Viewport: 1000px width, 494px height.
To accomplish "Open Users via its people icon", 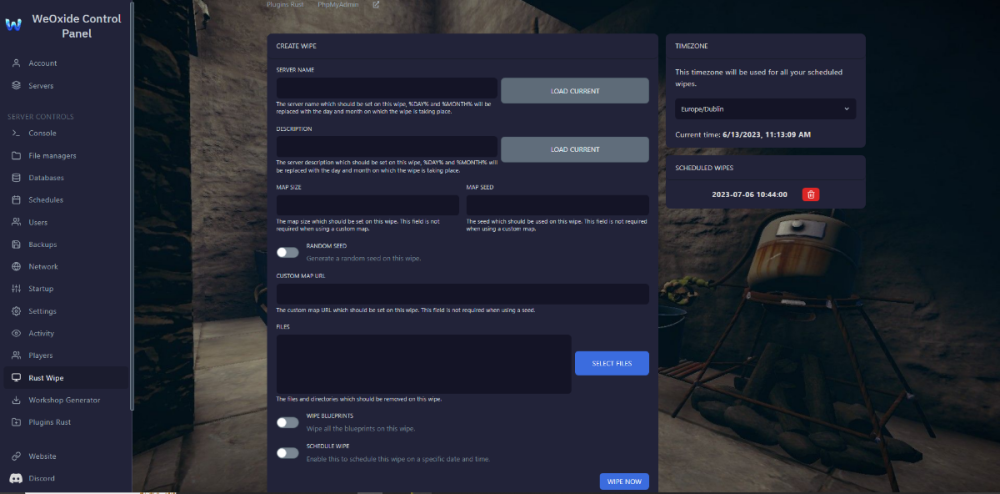I will pyautogui.click(x=16, y=222).
